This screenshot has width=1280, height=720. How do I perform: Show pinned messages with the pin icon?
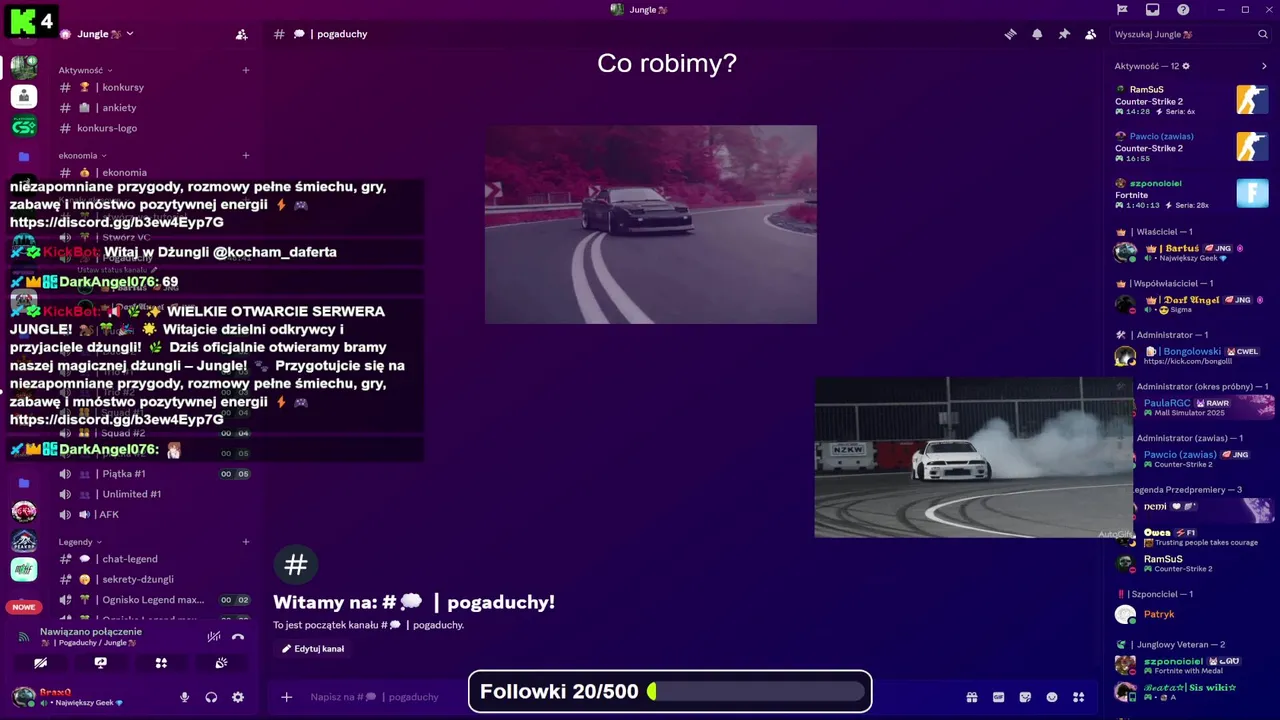tap(1064, 34)
